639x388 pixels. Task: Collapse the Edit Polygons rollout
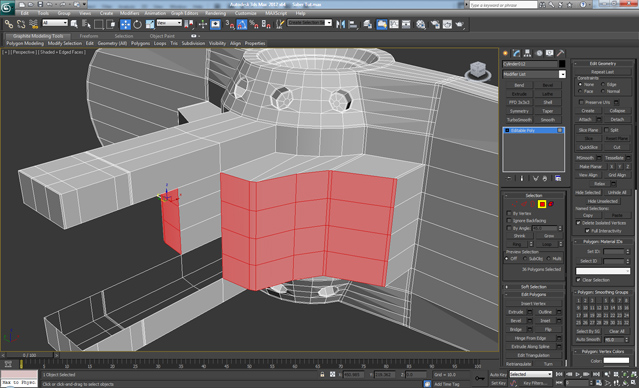534,295
